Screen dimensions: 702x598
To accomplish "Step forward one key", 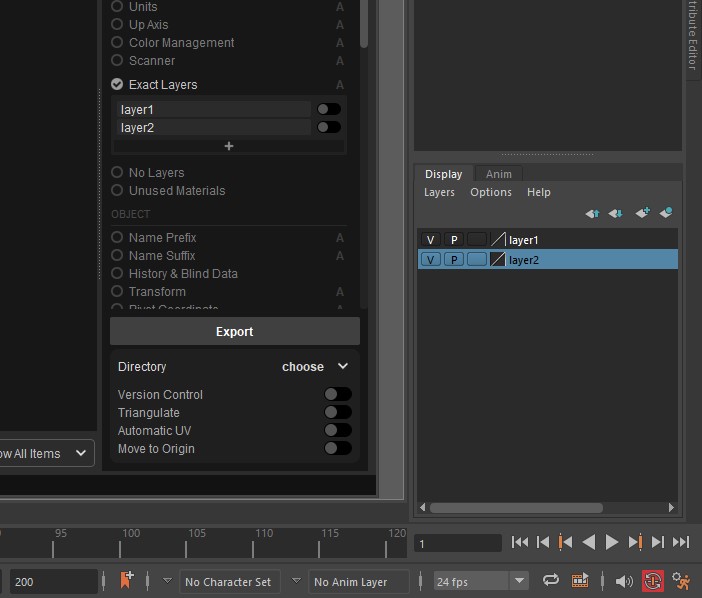I will pyautogui.click(x=635, y=542).
